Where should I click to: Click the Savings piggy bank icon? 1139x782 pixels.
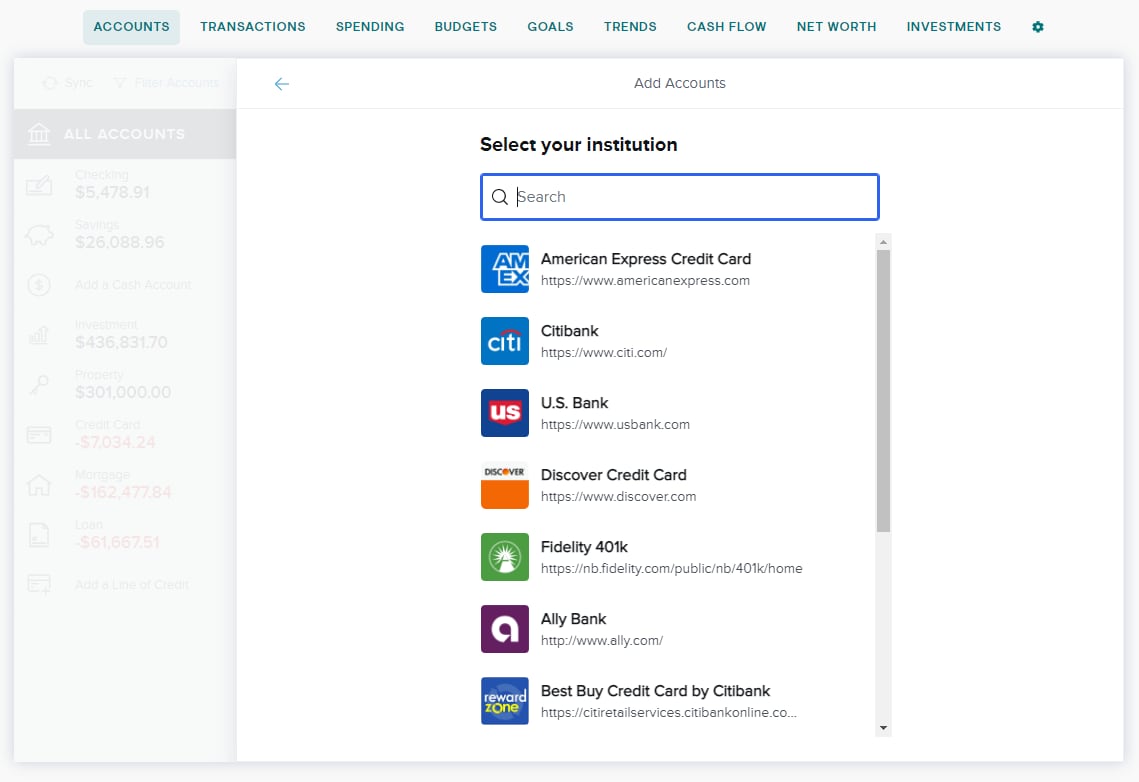coord(38,235)
